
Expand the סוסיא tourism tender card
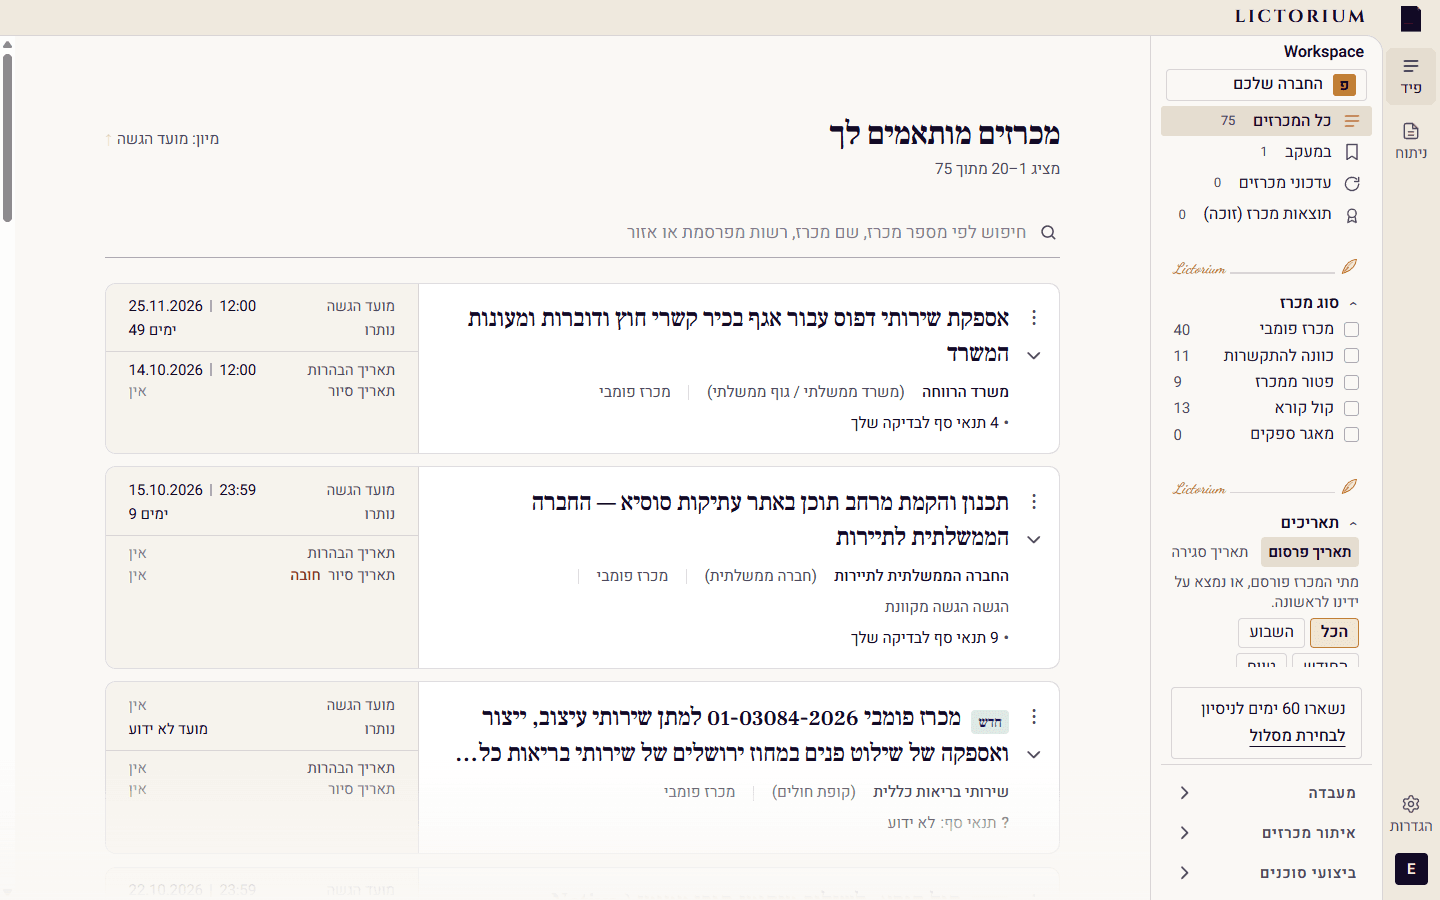coord(1034,539)
